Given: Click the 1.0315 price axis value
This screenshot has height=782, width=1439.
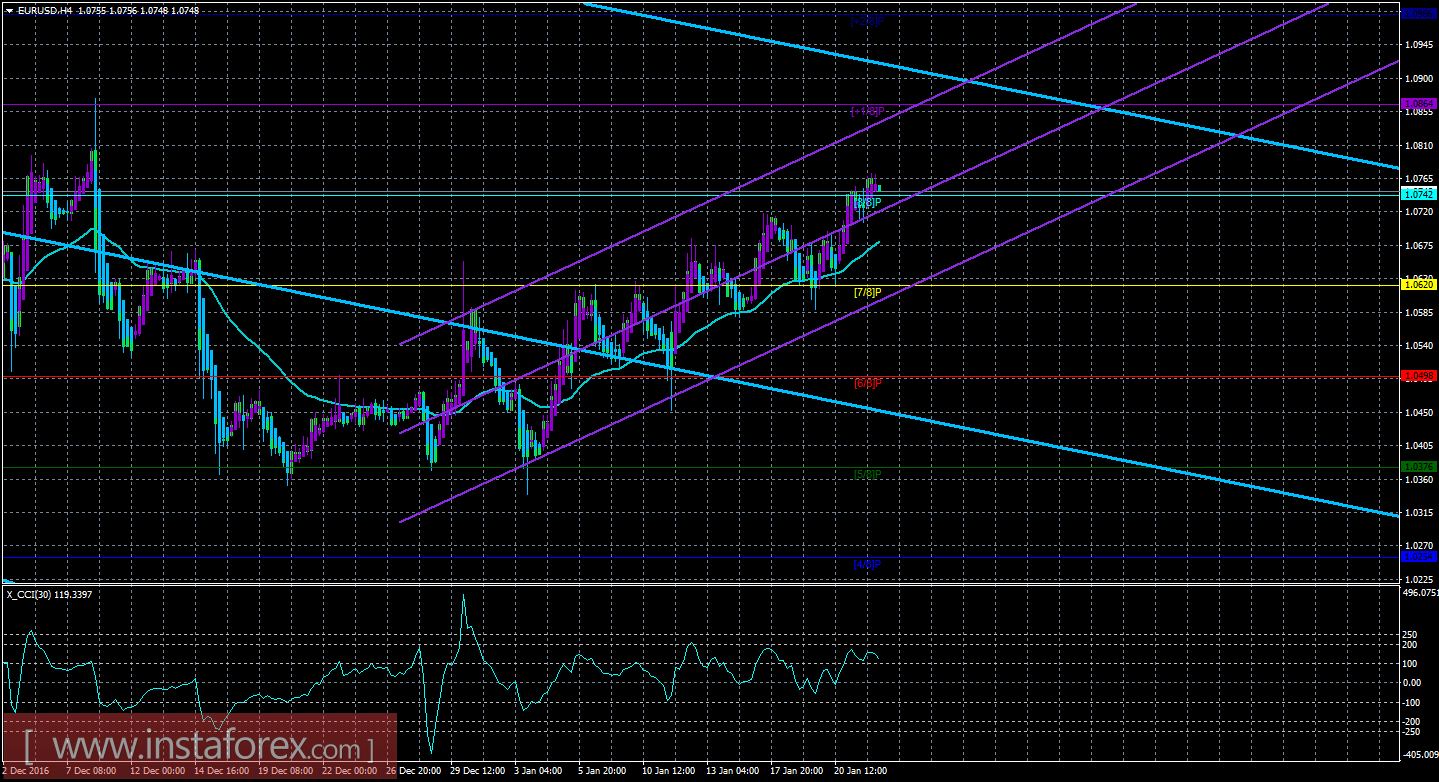Looking at the screenshot, I should pos(1419,512).
